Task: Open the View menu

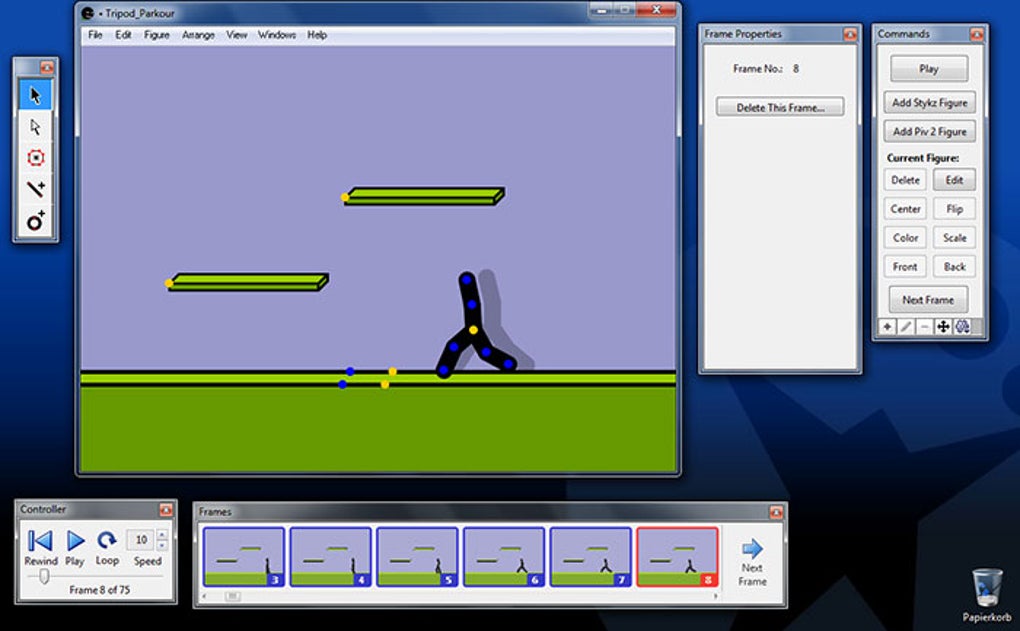Action: click(x=237, y=35)
